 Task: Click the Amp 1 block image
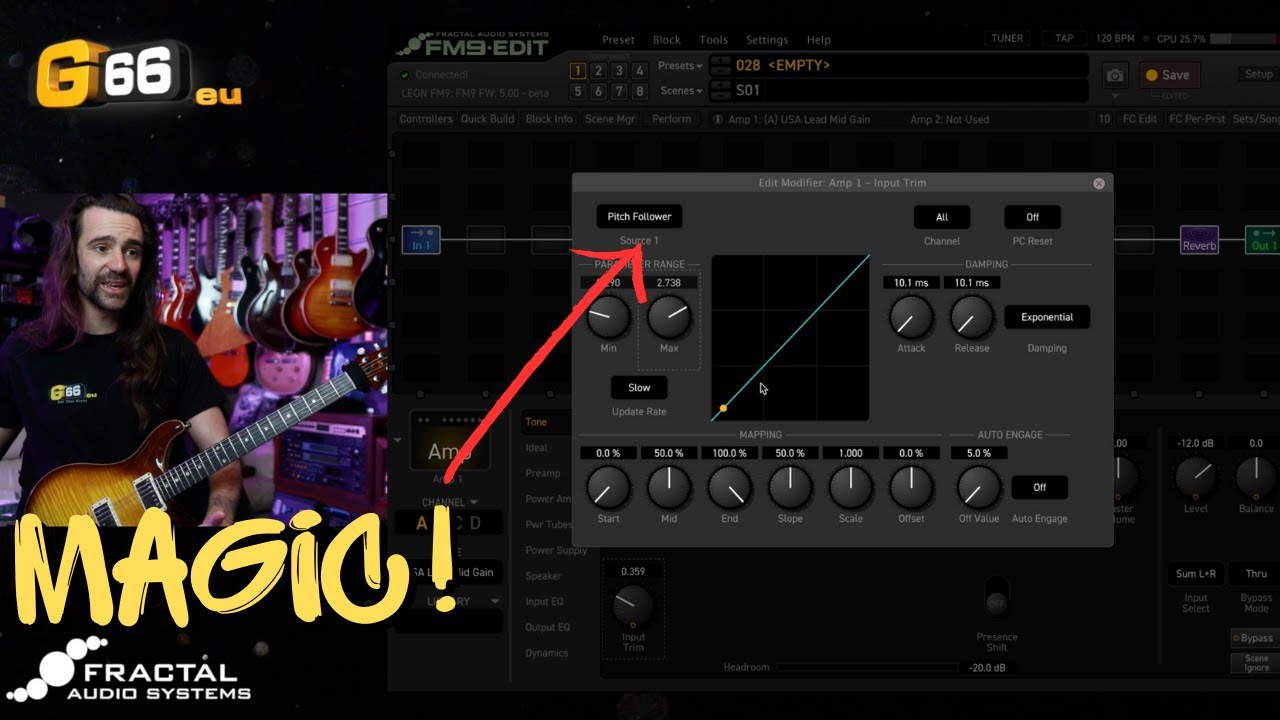[x=450, y=442]
